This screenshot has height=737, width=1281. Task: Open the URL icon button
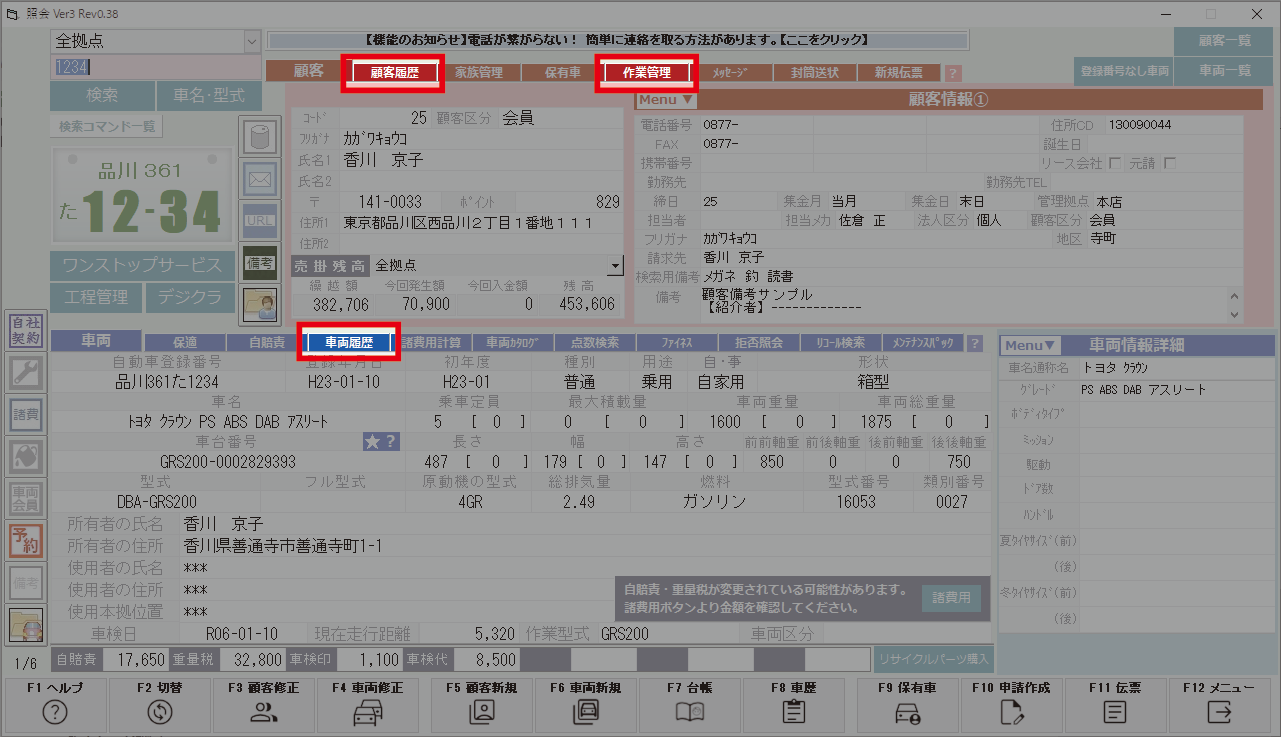point(259,221)
